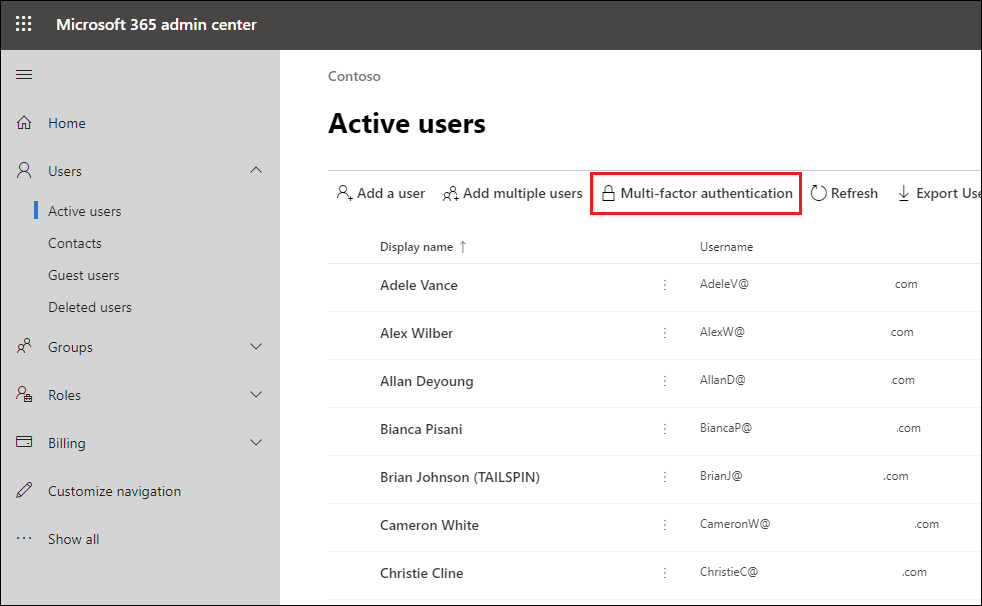
Task: Refresh the active users list
Action: [844, 193]
